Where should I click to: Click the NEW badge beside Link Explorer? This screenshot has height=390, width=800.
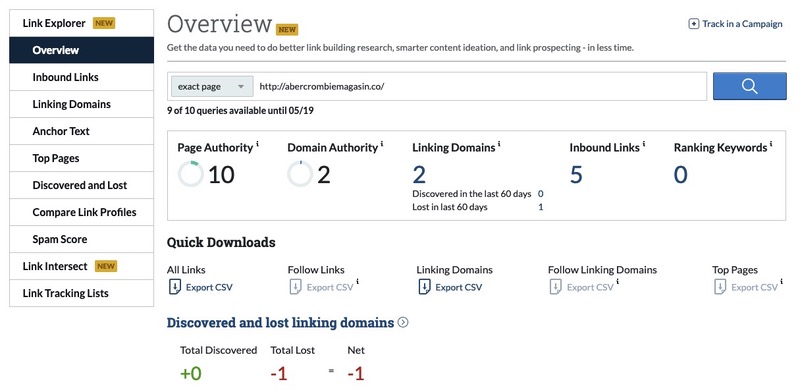pyautogui.click(x=104, y=23)
